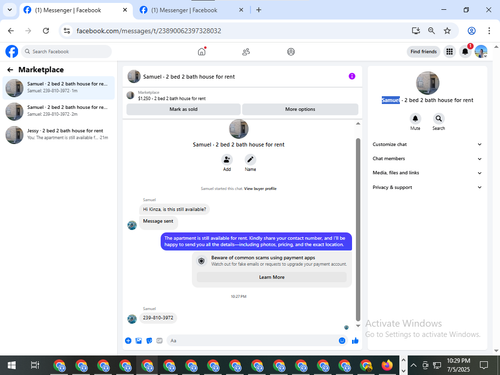The width and height of the screenshot is (500, 375).
Task: View site information icon in address bar
Action: tap(67, 31)
